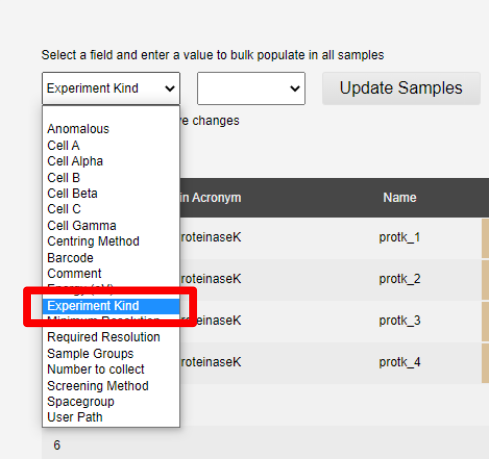The height and width of the screenshot is (459, 489).
Task: Select Cell C option
Action: (x=111, y=209)
